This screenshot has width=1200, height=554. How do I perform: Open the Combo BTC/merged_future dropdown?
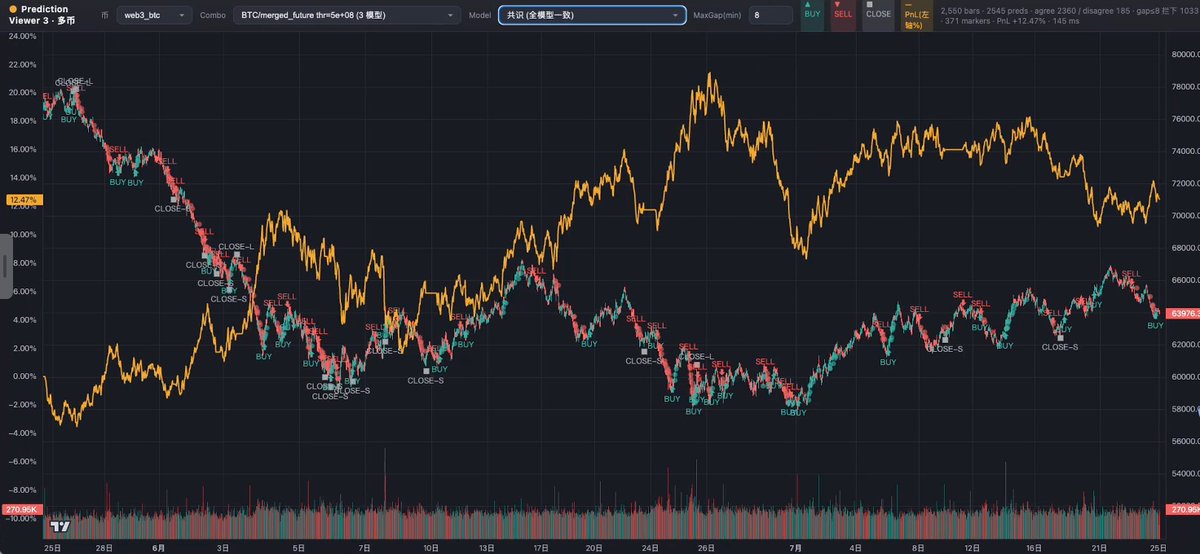pos(347,15)
